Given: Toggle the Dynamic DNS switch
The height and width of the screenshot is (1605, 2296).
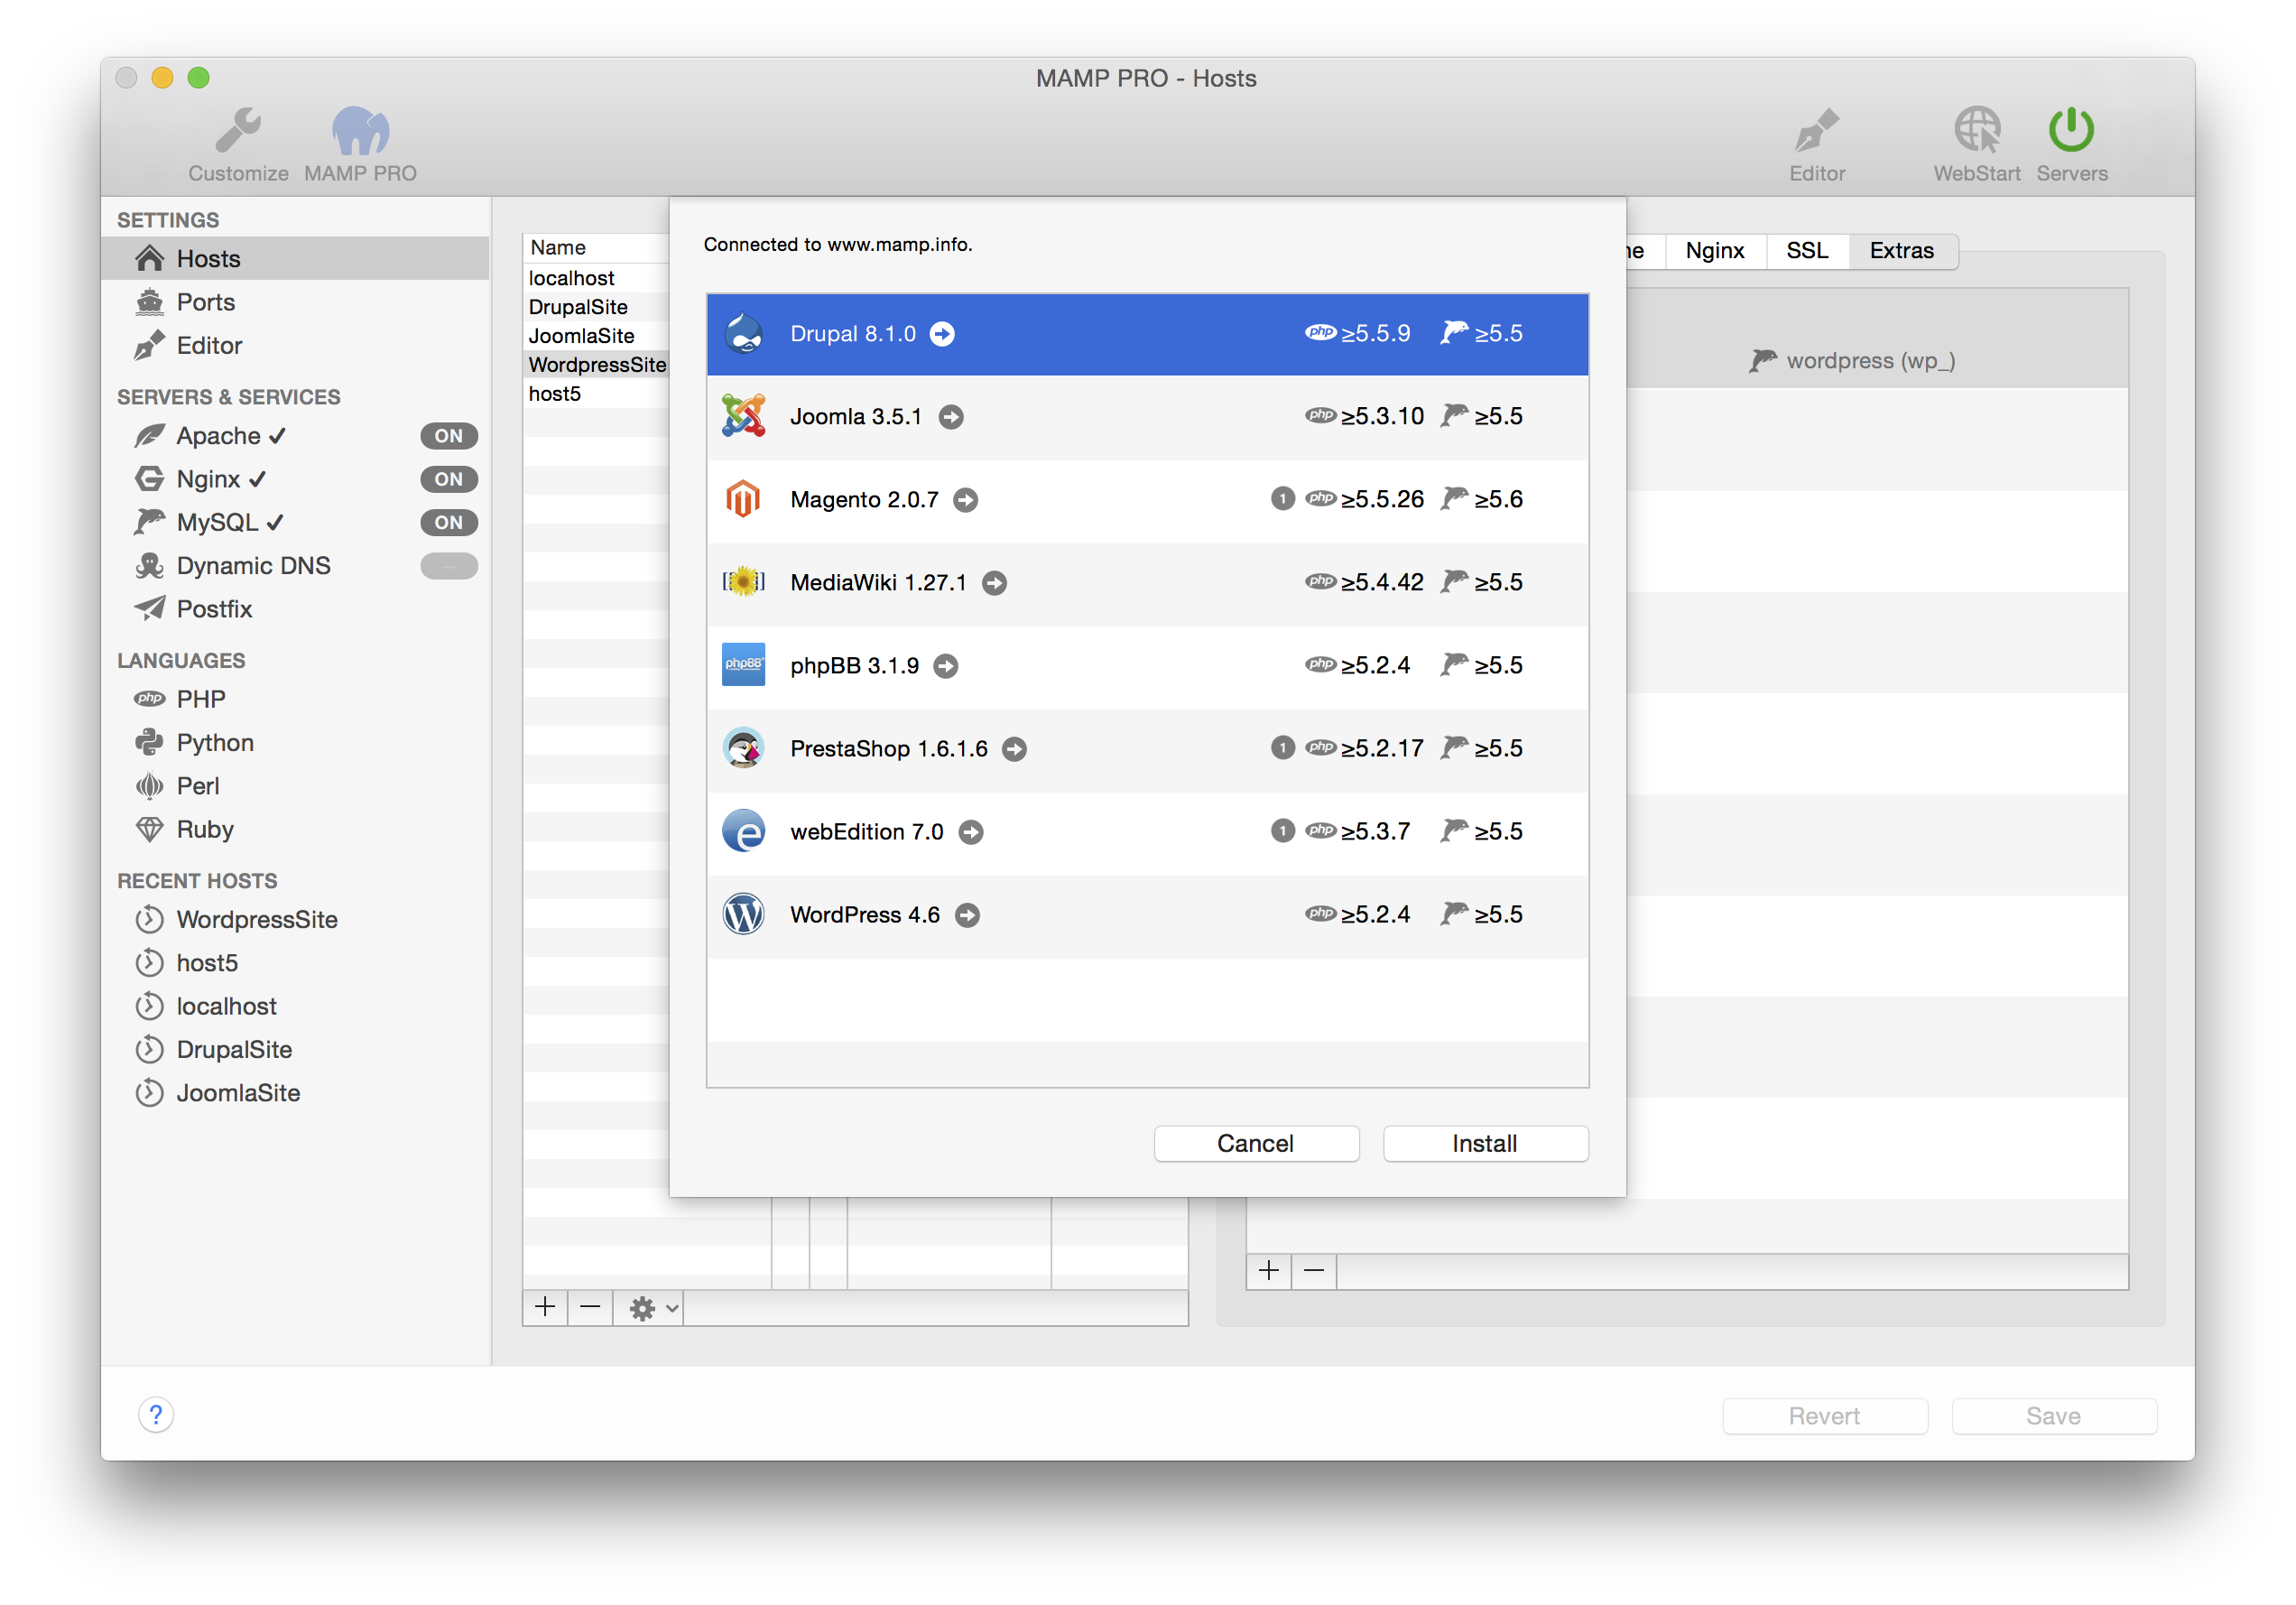Looking at the screenshot, I should coord(449,566).
